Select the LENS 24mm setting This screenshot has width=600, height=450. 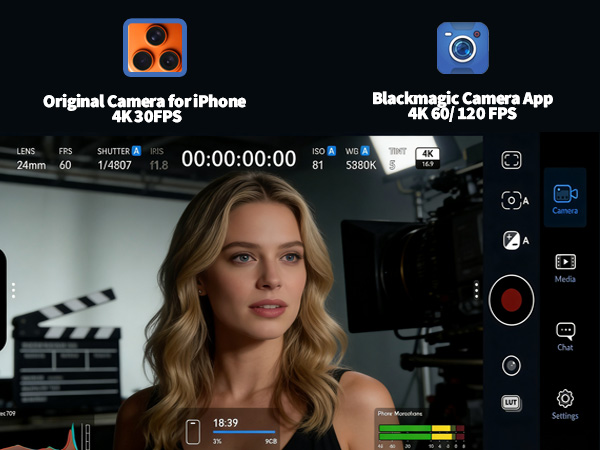[x=31, y=158]
